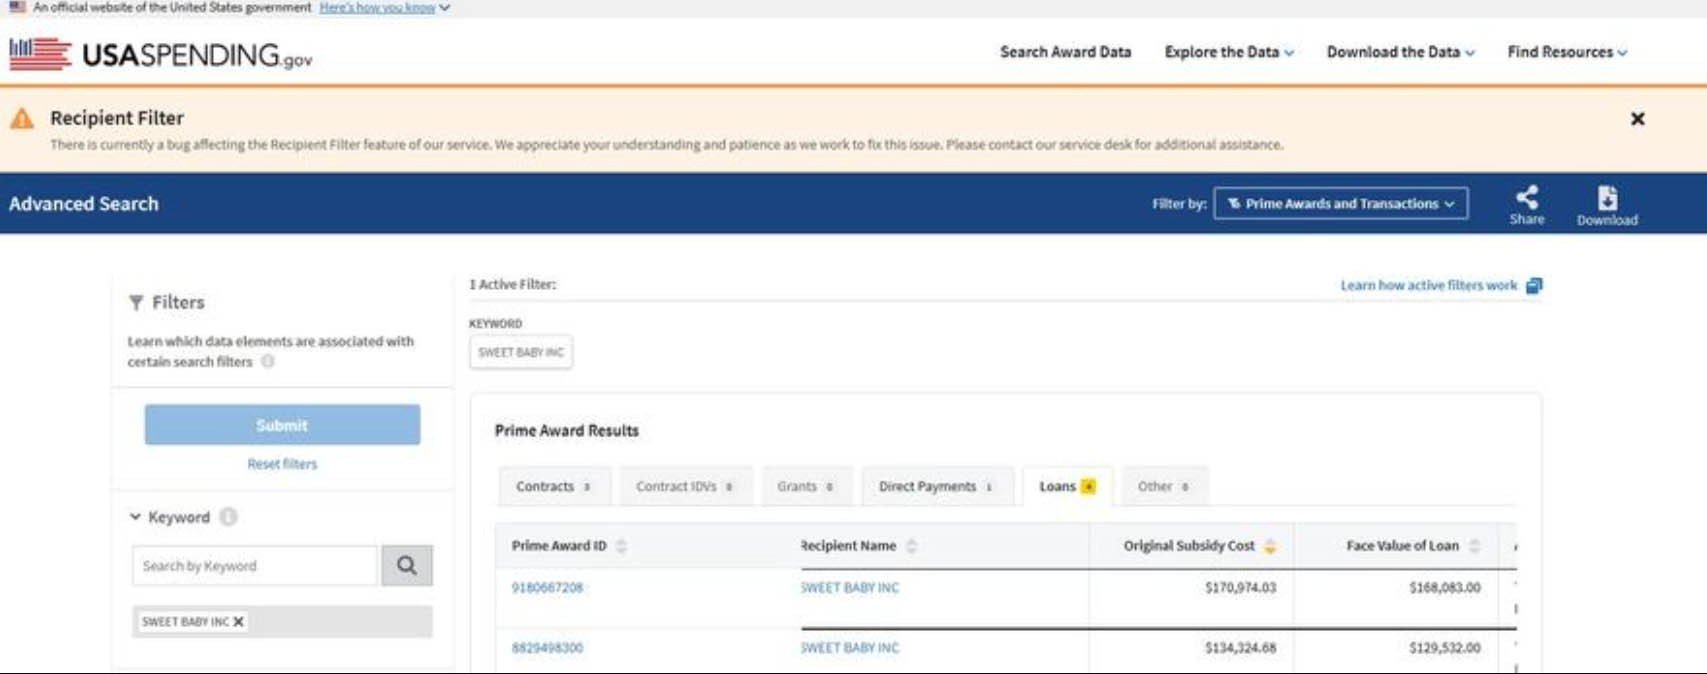The image size is (1707, 674).
Task: Switch to the Contract IDVs tab
Action: (685, 486)
